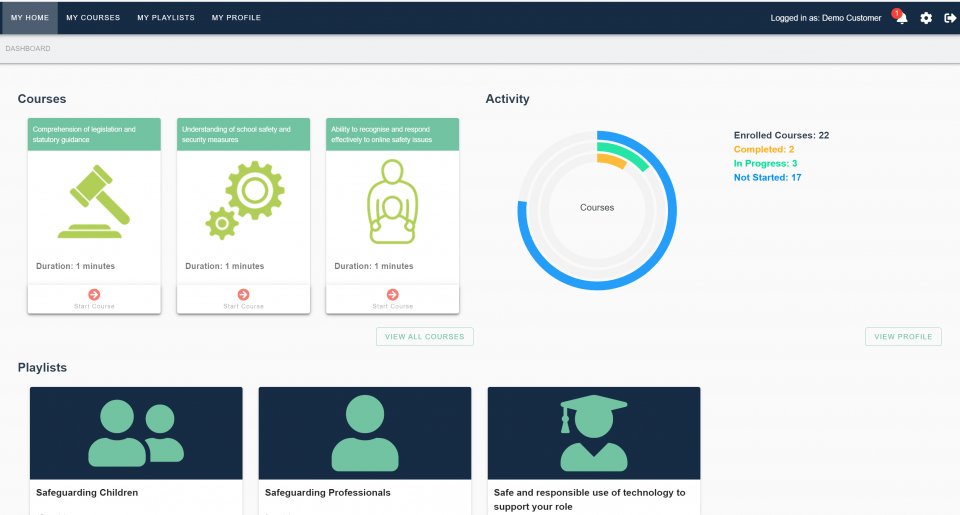This screenshot has width=960, height=515.
Task: Click the Activity section heading
Action: point(508,99)
